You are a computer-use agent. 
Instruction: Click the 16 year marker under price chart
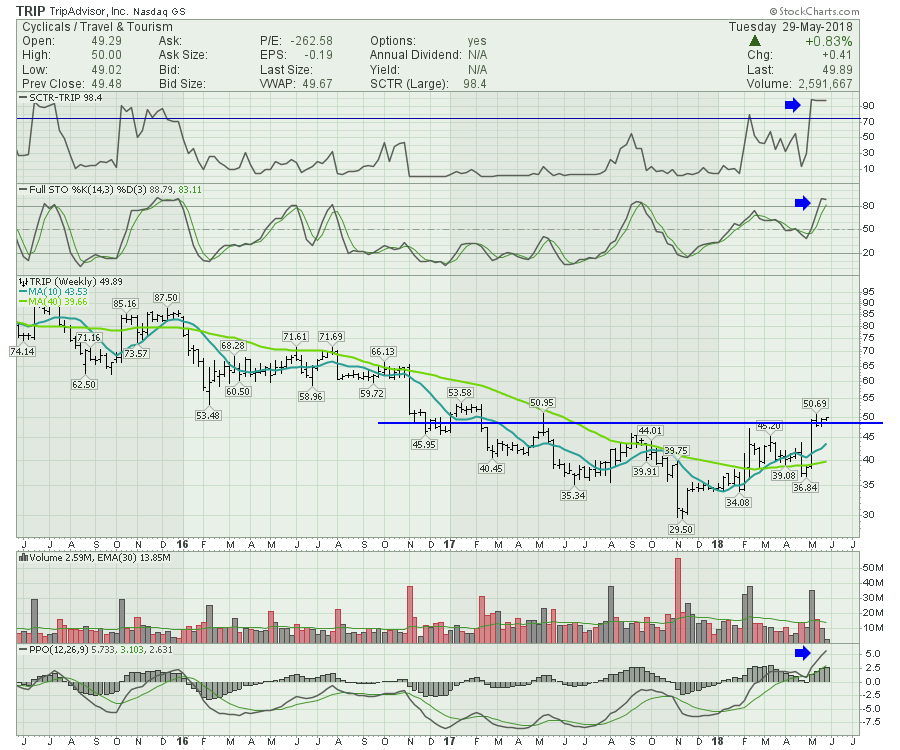pos(183,545)
